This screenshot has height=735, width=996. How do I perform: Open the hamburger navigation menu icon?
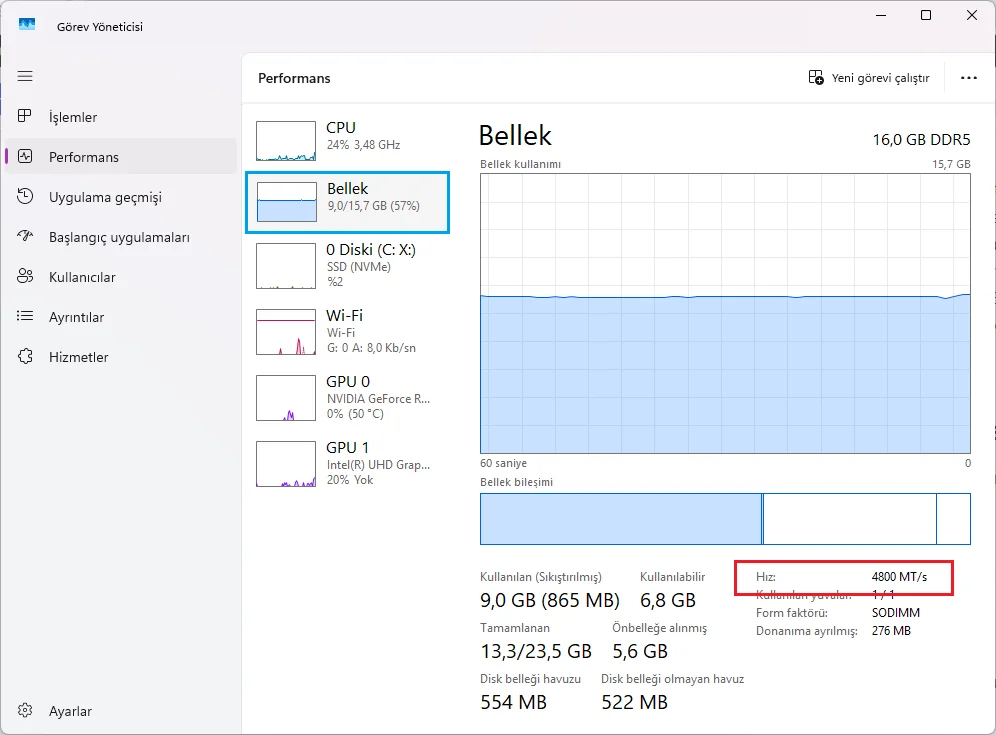point(25,77)
